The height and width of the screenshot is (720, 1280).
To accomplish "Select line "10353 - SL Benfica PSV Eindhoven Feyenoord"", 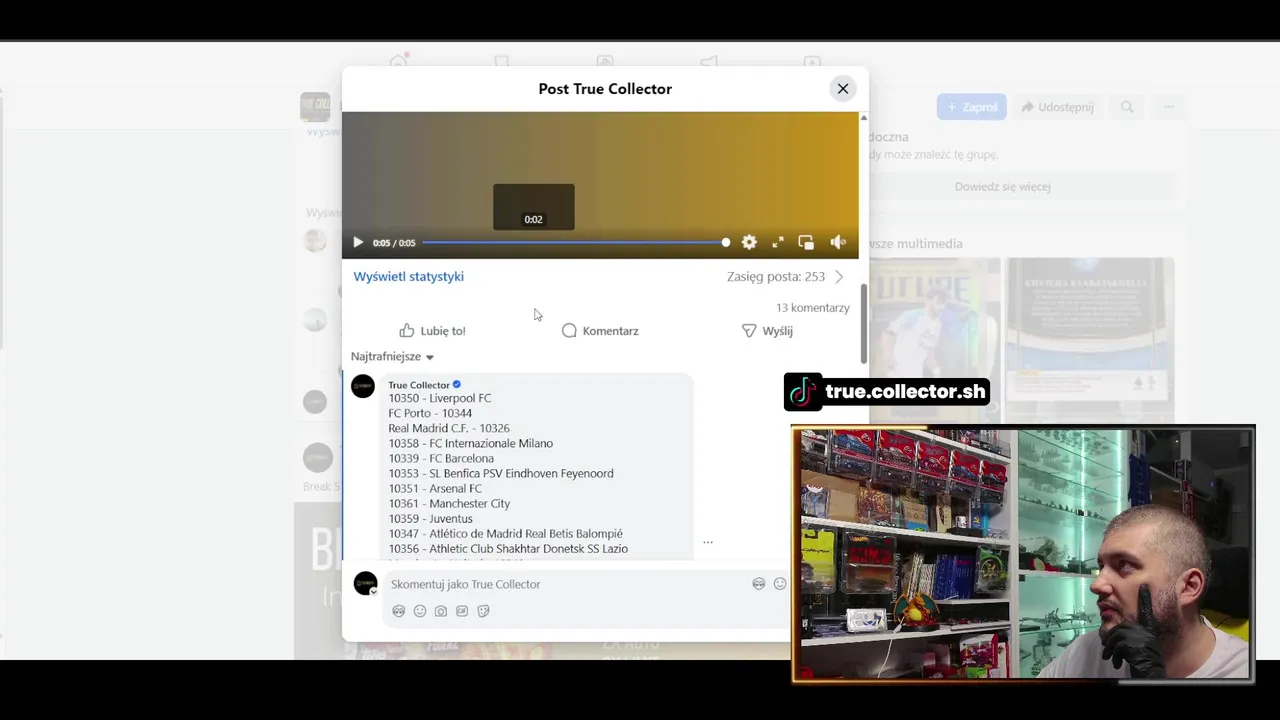I will (501, 473).
